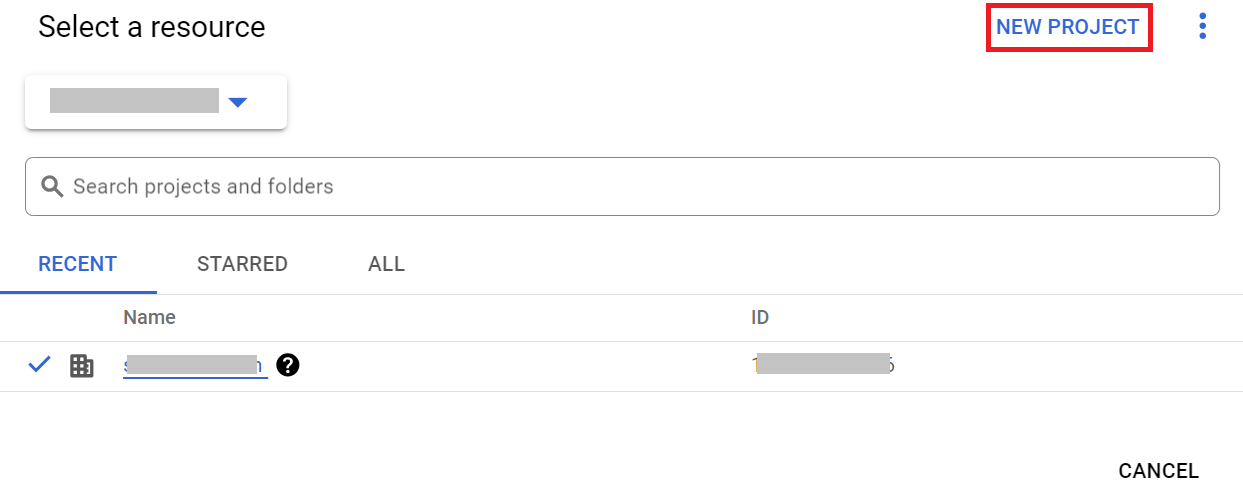Click the help question mark icon
This screenshot has height=502, width=1243.
(x=288, y=366)
